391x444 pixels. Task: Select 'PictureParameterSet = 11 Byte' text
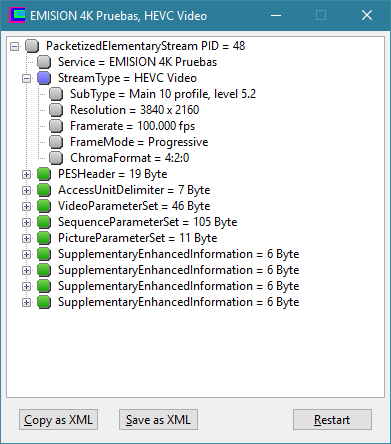[x=138, y=238]
